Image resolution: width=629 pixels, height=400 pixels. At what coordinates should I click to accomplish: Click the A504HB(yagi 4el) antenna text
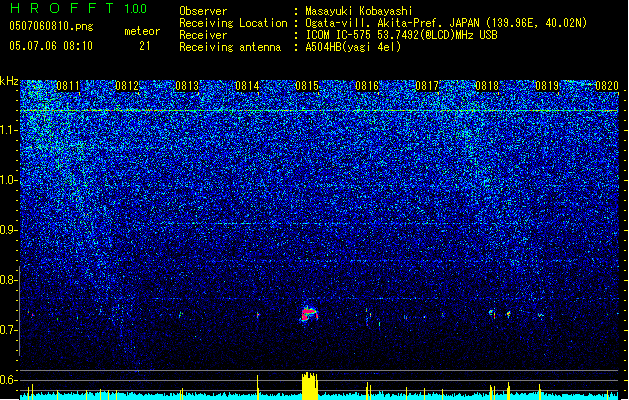tap(353, 47)
